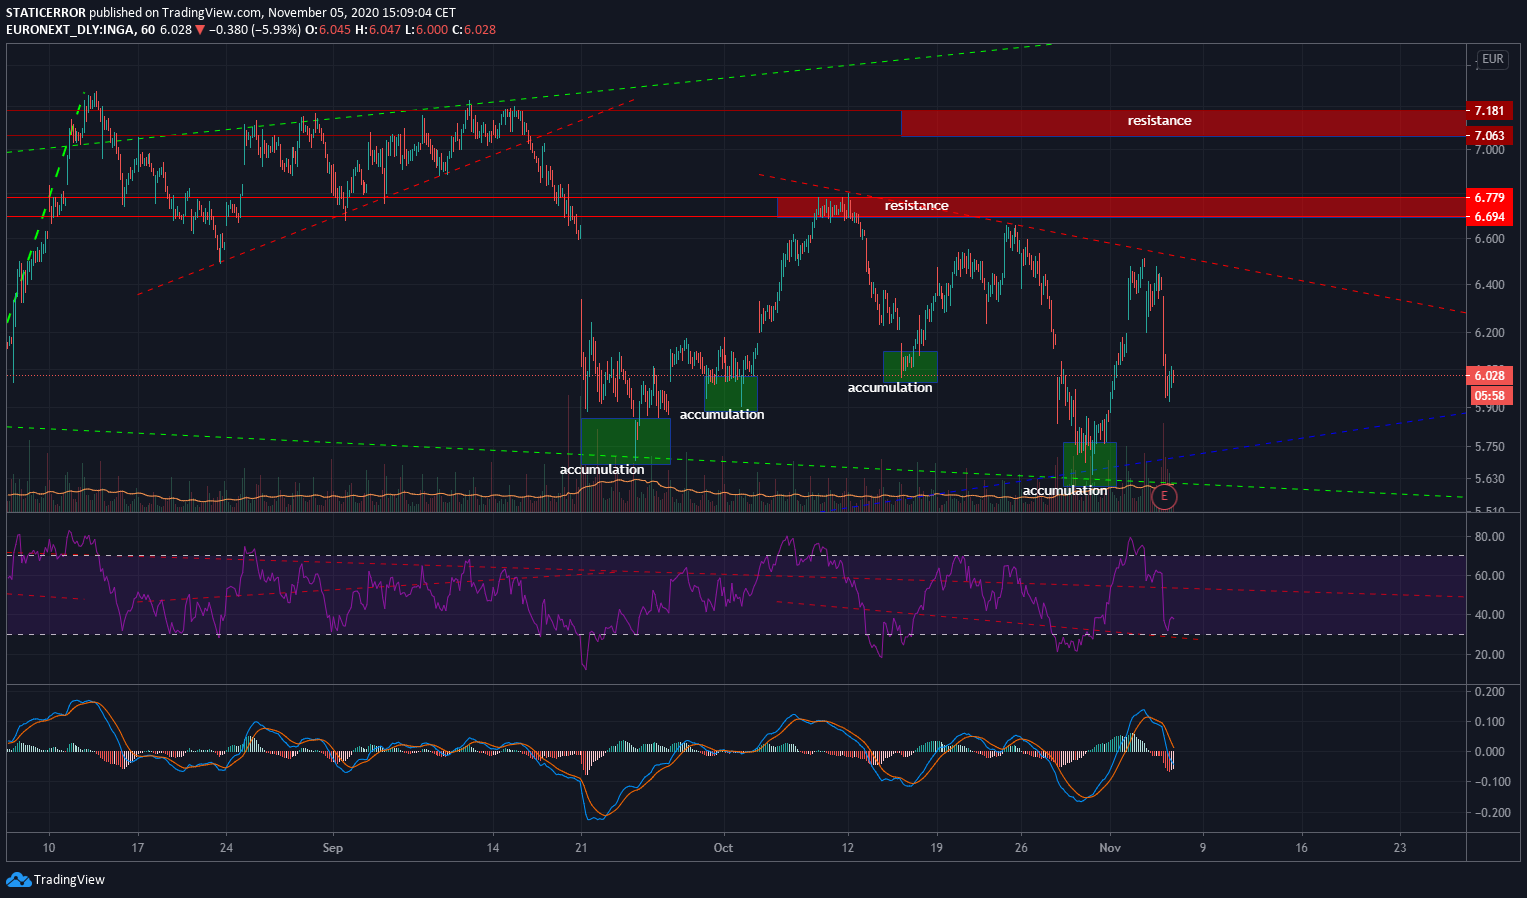
Task: Click the STATICERROR author name
Action: tap(46, 13)
